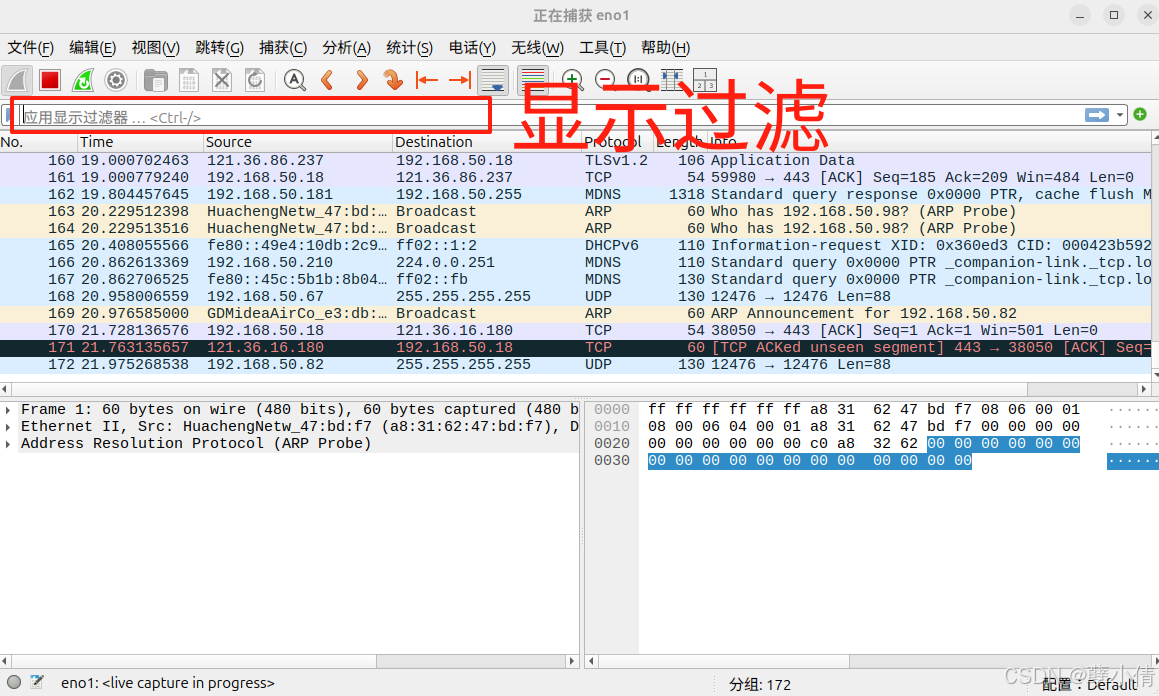Restart the current capture
This screenshot has height=696, width=1159.
pos(82,80)
